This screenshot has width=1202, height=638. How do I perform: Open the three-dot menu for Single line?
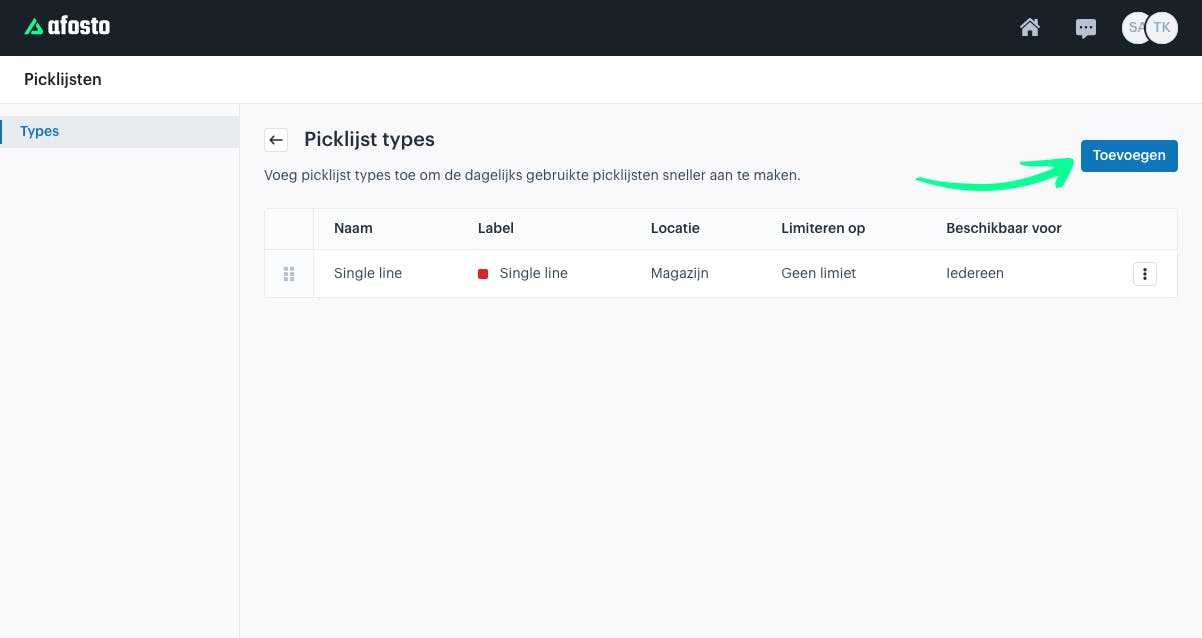pos(1145,274)
